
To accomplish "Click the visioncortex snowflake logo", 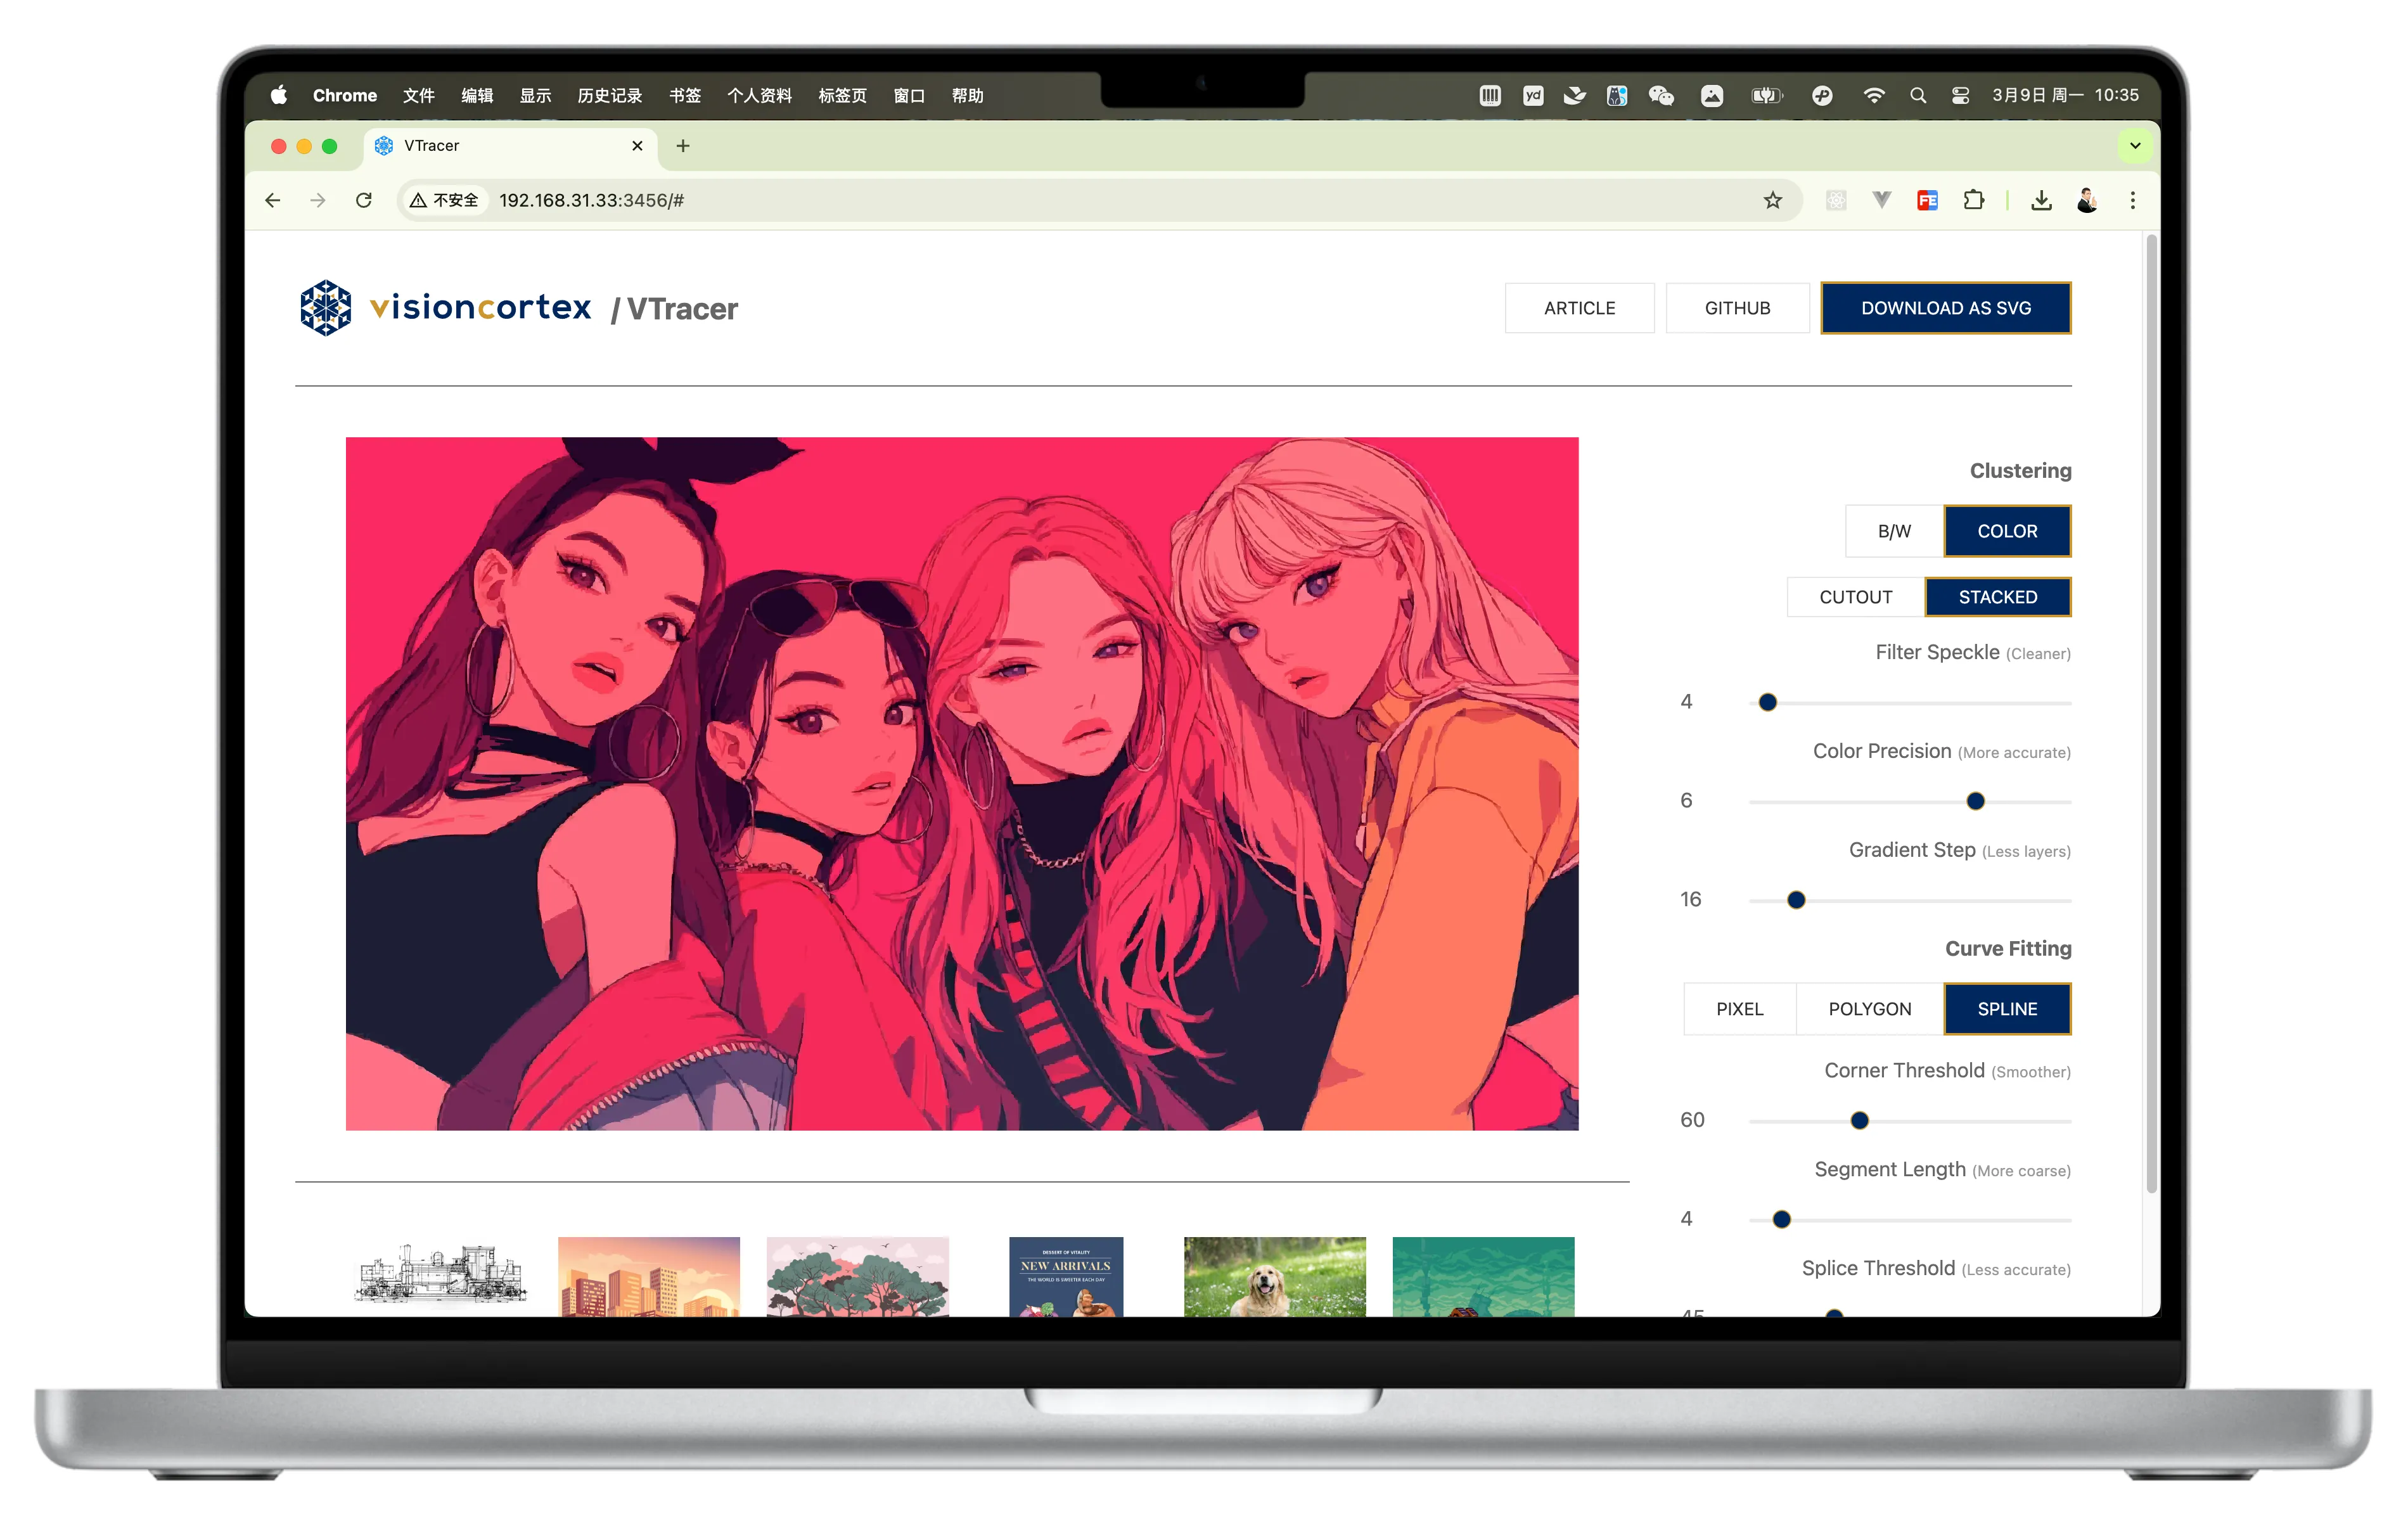I will point(326,308).
